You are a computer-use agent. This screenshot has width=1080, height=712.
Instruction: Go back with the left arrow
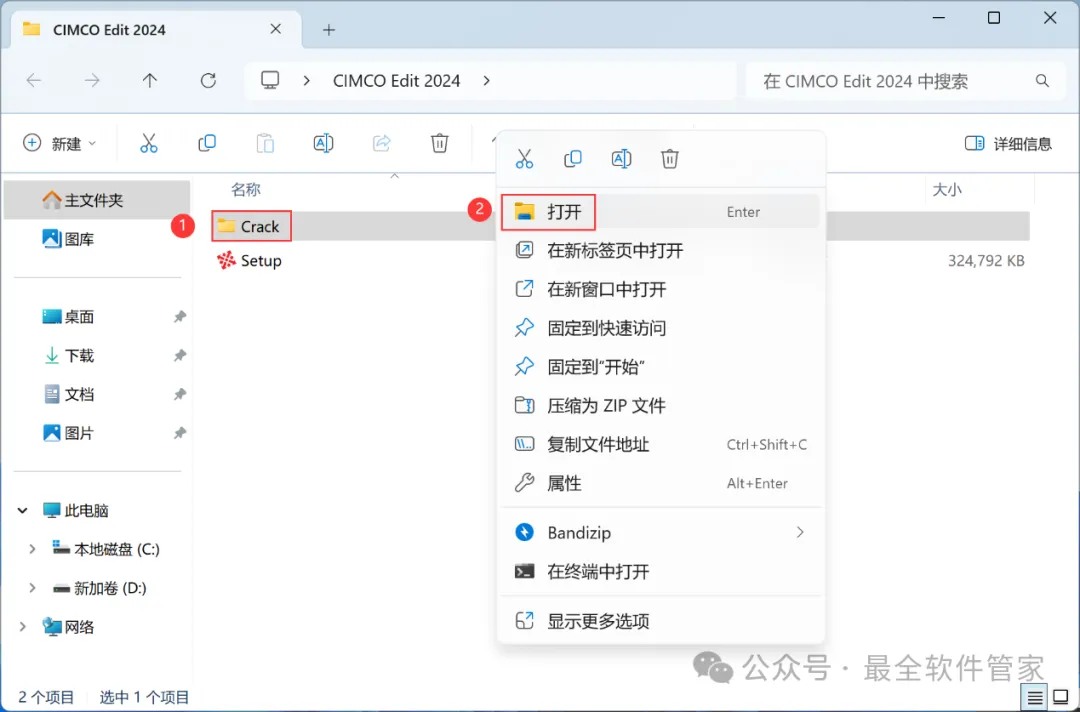(34, 81)
